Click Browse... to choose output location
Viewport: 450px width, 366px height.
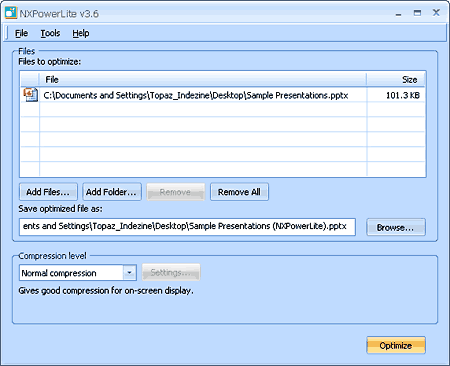point(396,227)
